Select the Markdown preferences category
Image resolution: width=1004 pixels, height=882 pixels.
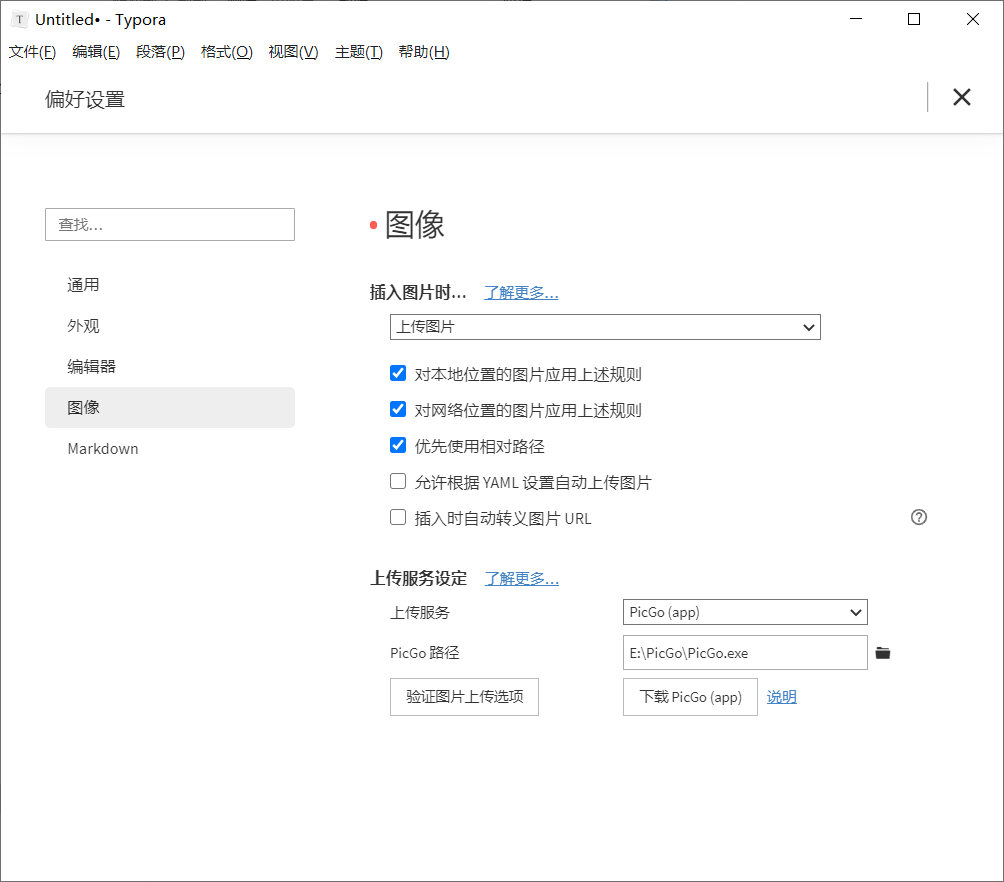pyautogui.click(x=170, y=448)
